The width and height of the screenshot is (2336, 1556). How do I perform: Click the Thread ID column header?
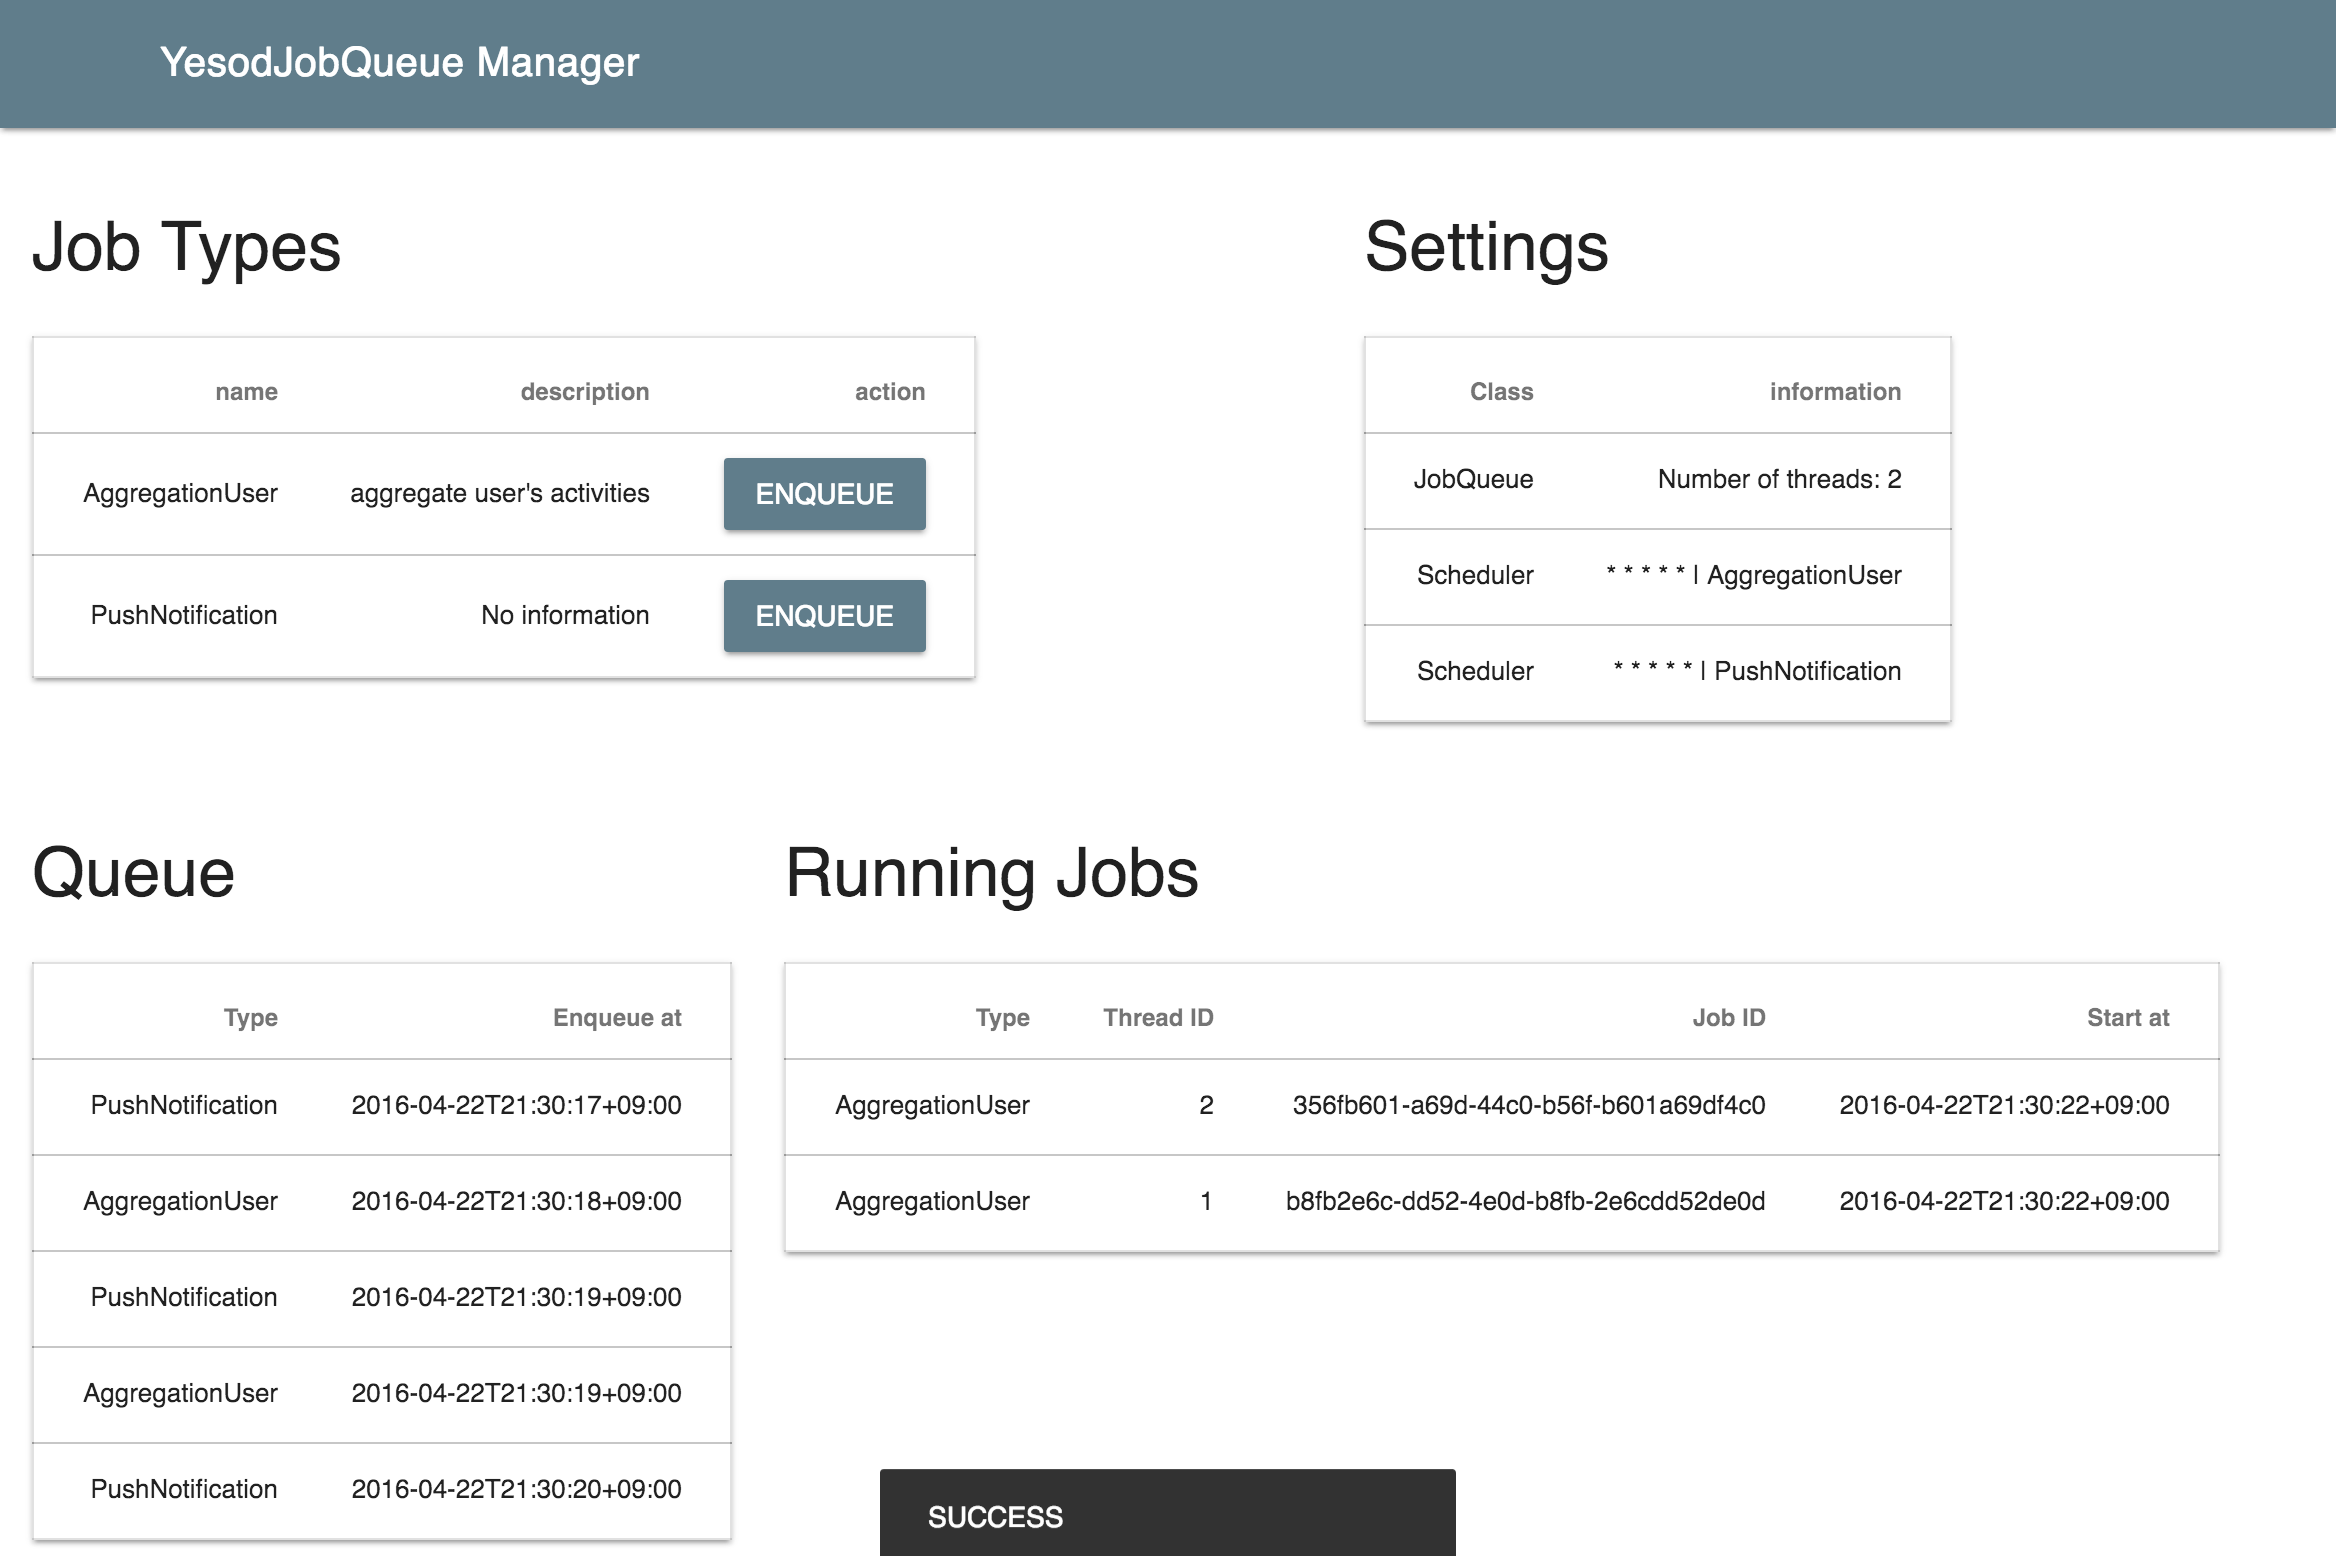1158,1018
